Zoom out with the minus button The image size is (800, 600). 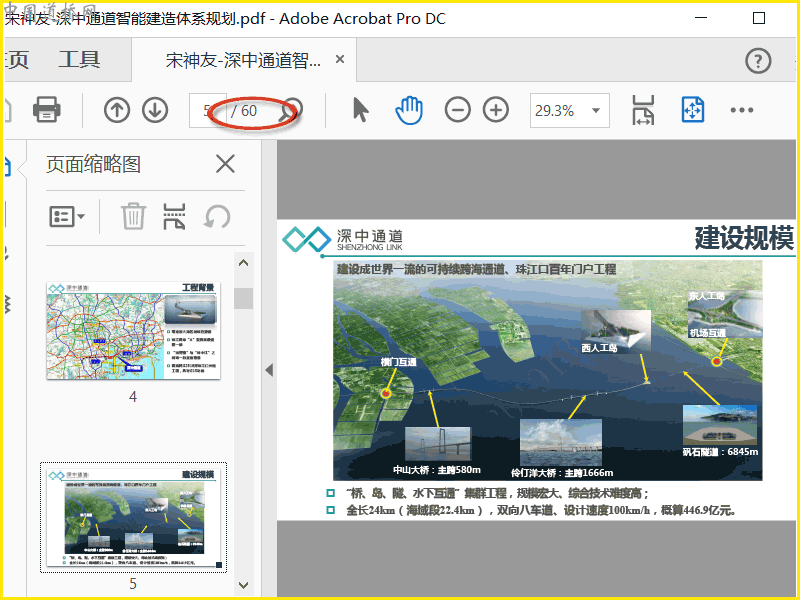coord(457,110)
